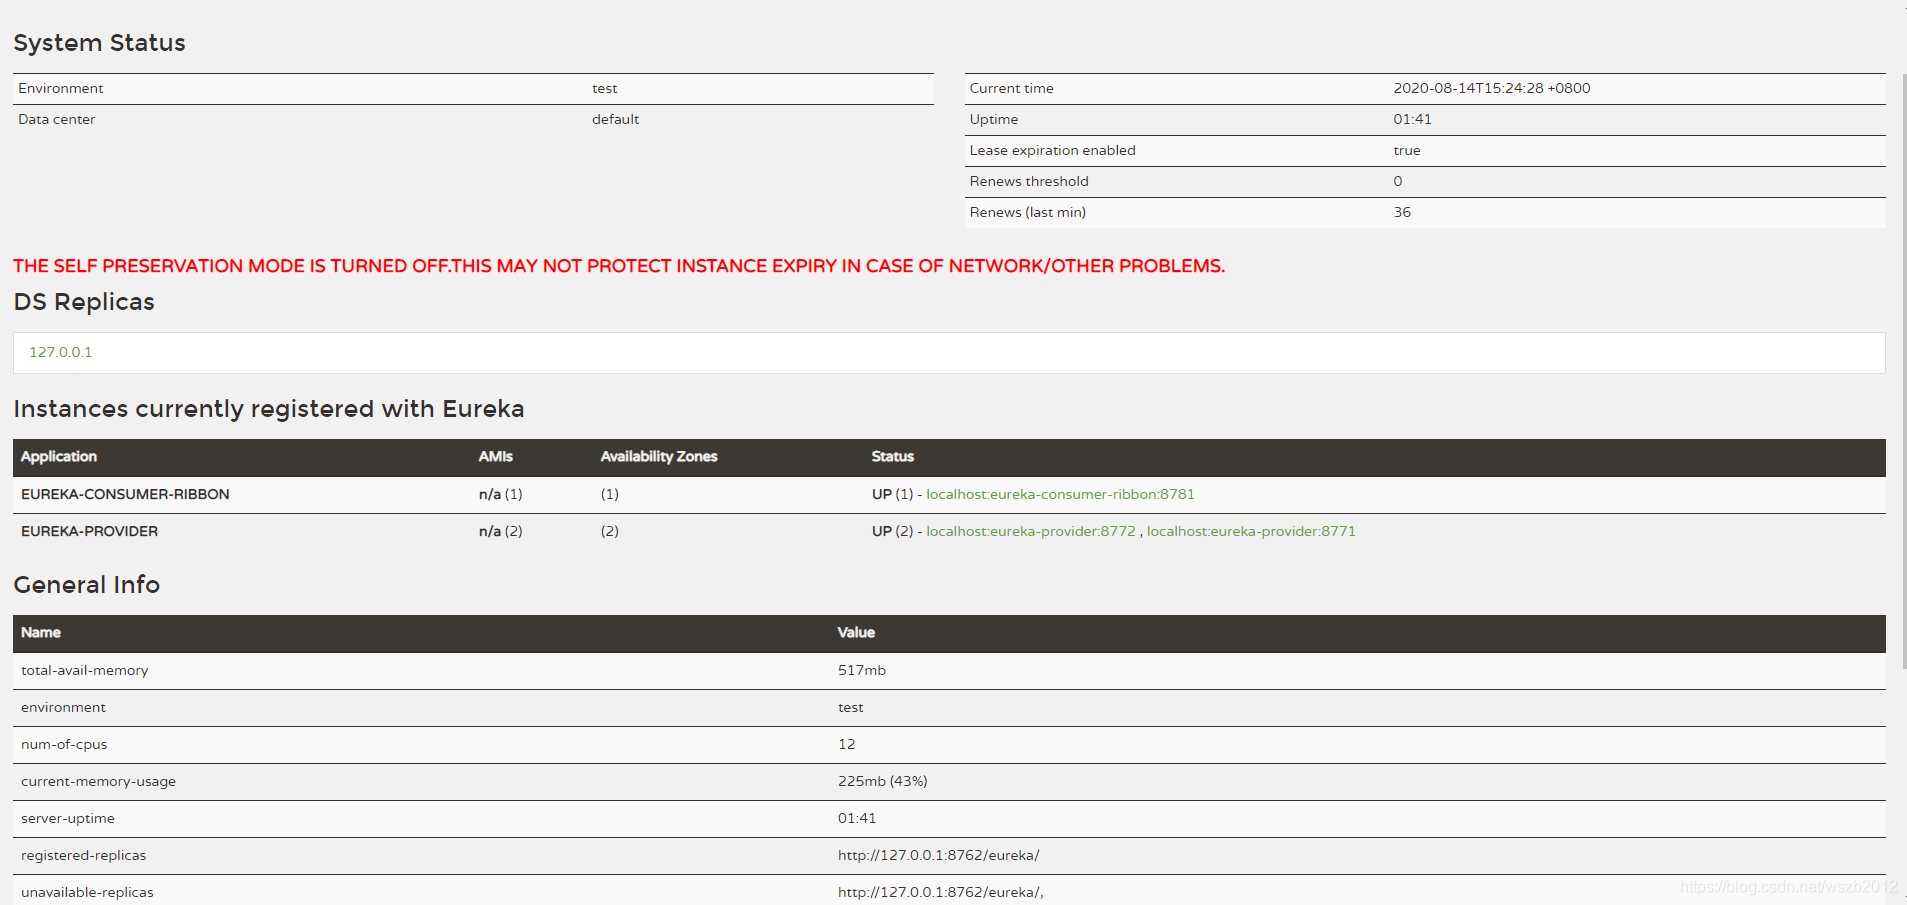Select the num-of-cpus value 12

846,744
